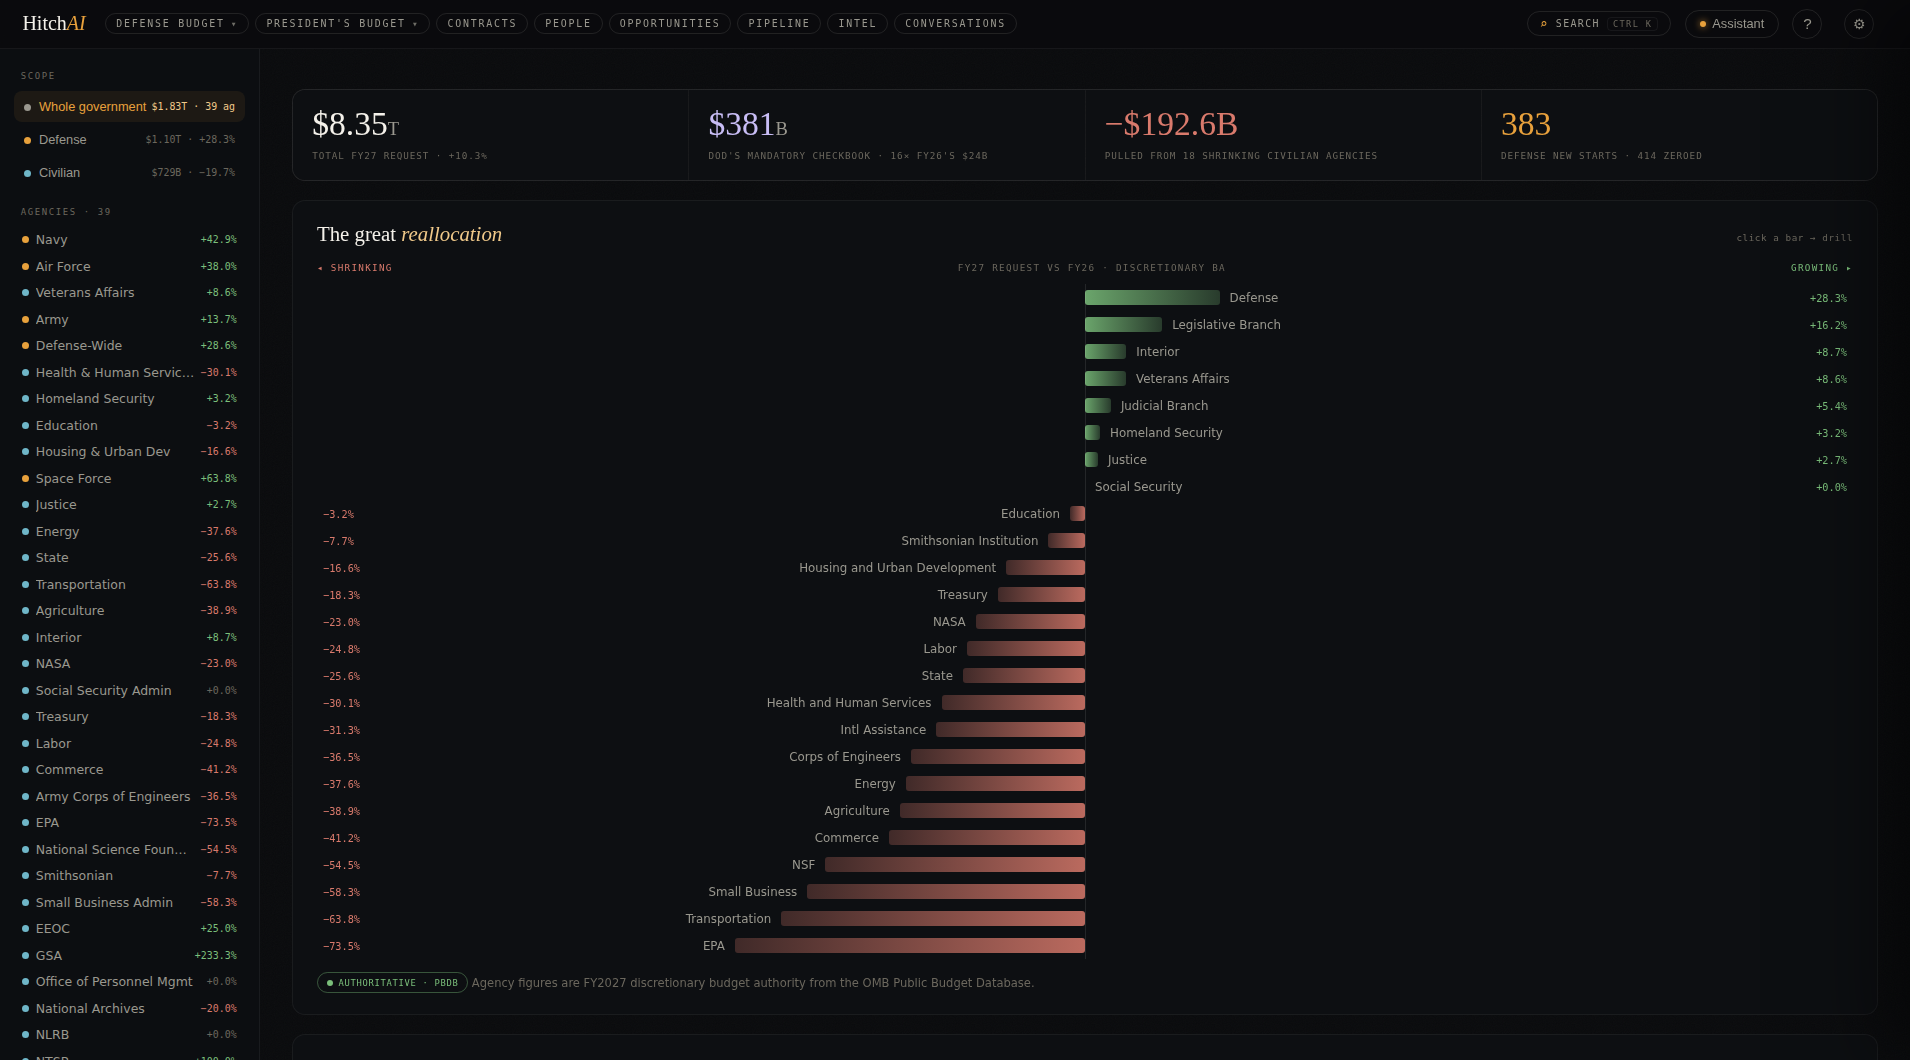Image resolution: width=1910 pixels, height=1060 pixels.
Task: Select Office of Personnel Mgmt agency
Action: [x=129, y=982]
